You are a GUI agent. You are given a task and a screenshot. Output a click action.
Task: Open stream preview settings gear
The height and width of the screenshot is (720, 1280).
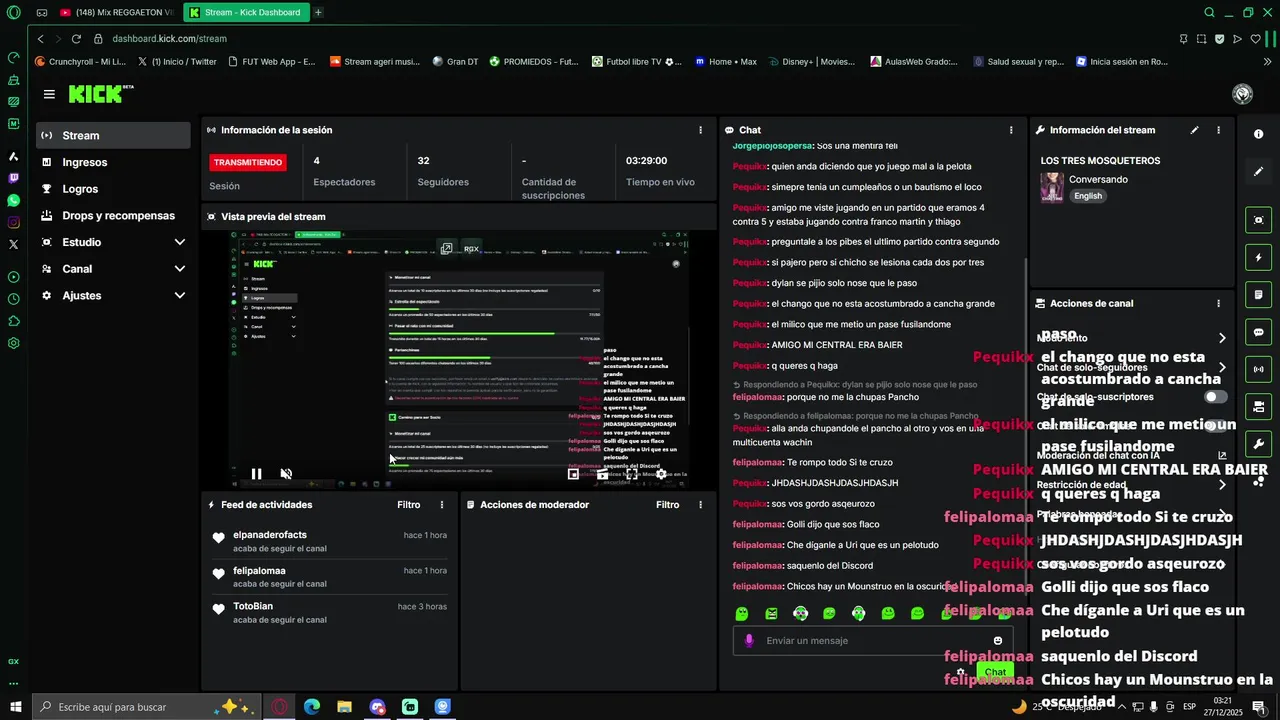pos(661,474)
